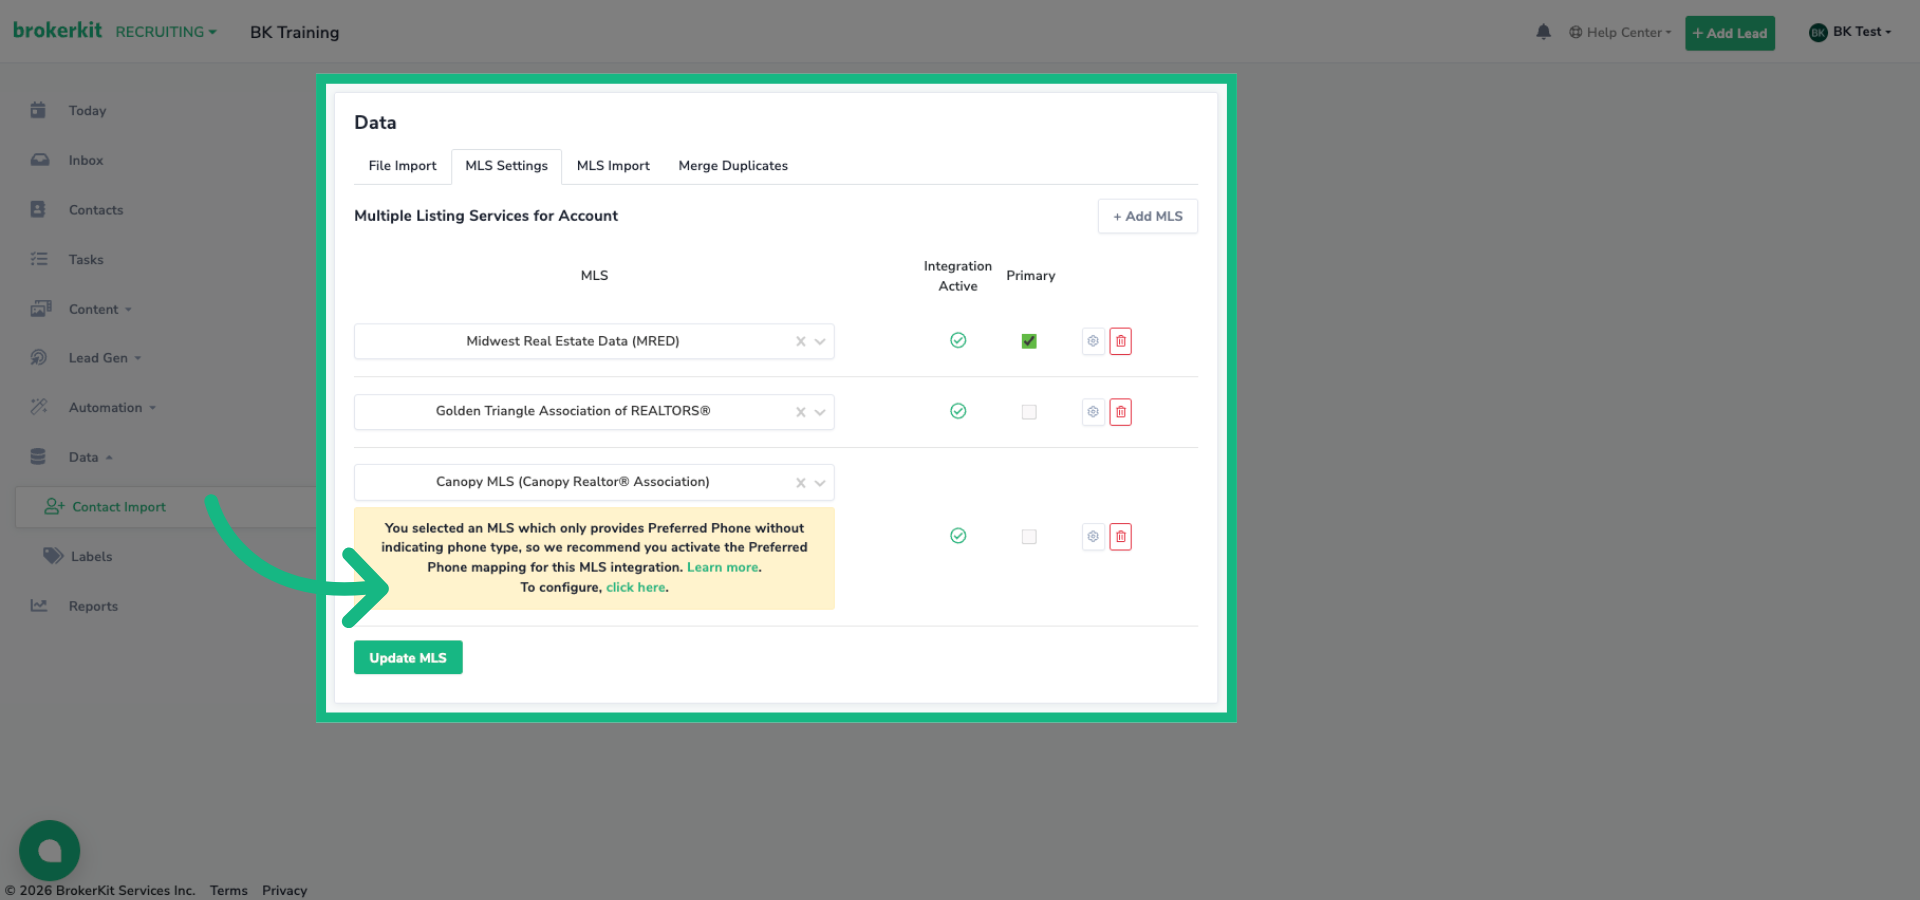The image size is (1920, 900).
Task: Switch to the File Import tab
Action: [x=402, y=166]
